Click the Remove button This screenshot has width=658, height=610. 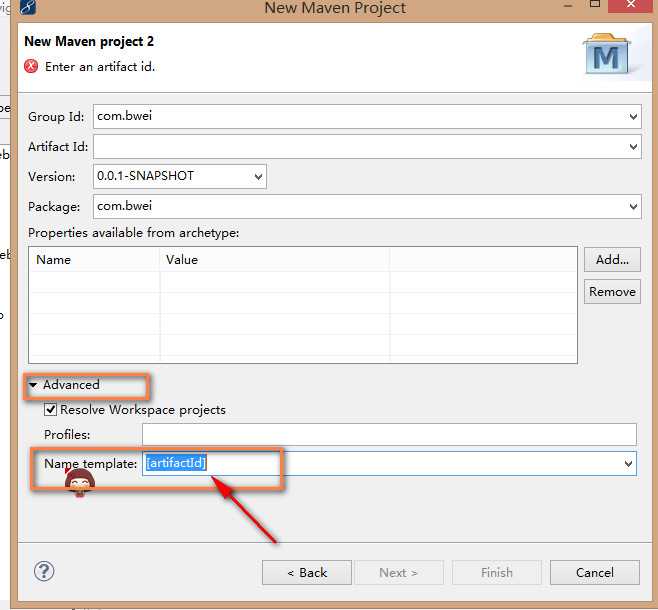(x=612, y=292)
